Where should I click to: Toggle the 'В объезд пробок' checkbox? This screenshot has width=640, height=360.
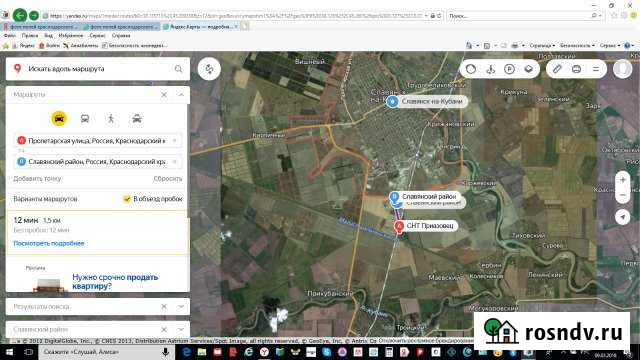point(127,199)
